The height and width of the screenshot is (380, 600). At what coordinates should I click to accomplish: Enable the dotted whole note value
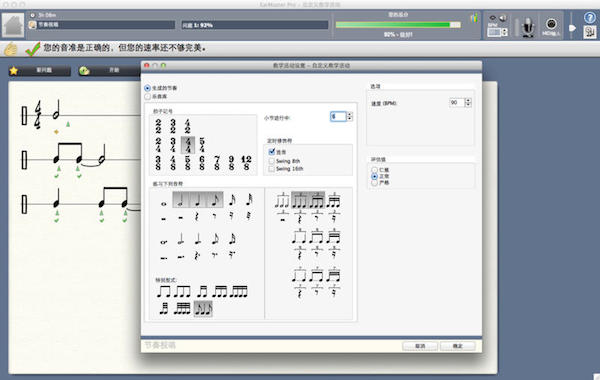[x=164, y=242]
